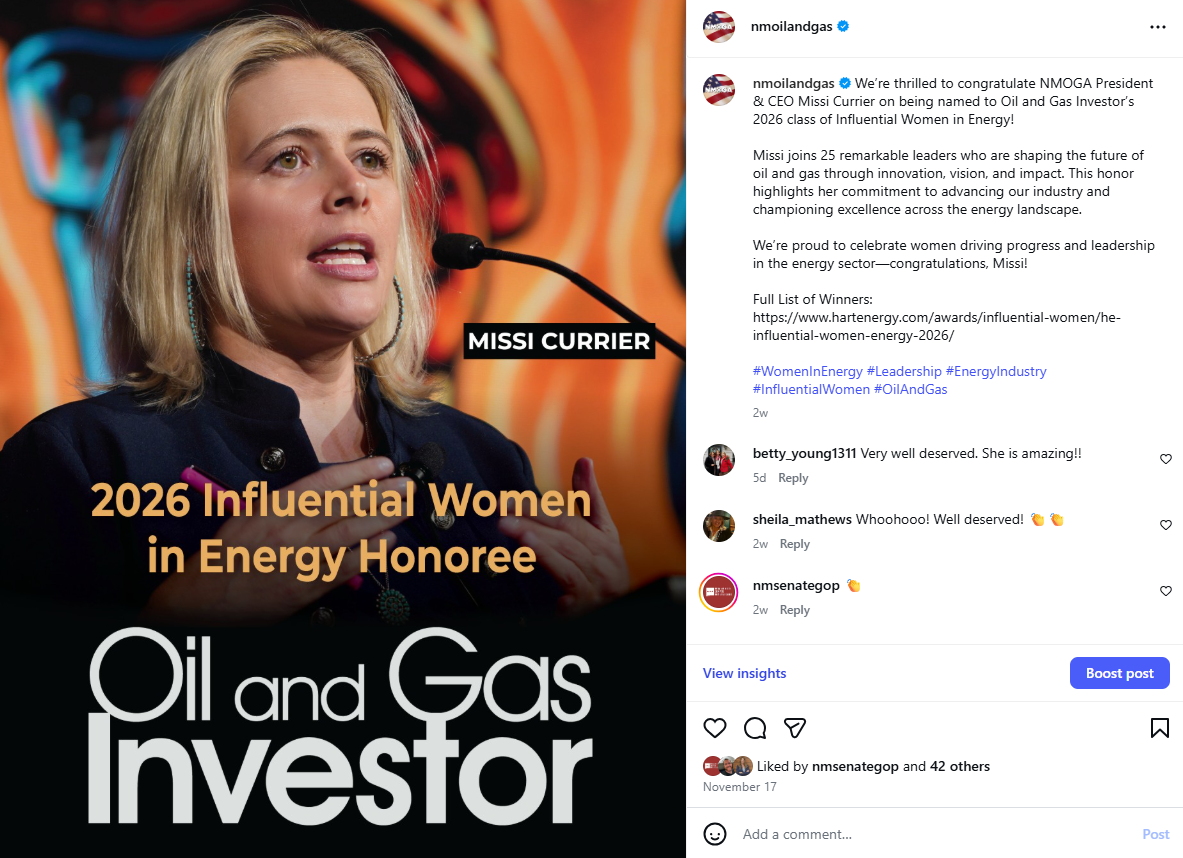Like betty_young1311's comment

[1166, 459]
